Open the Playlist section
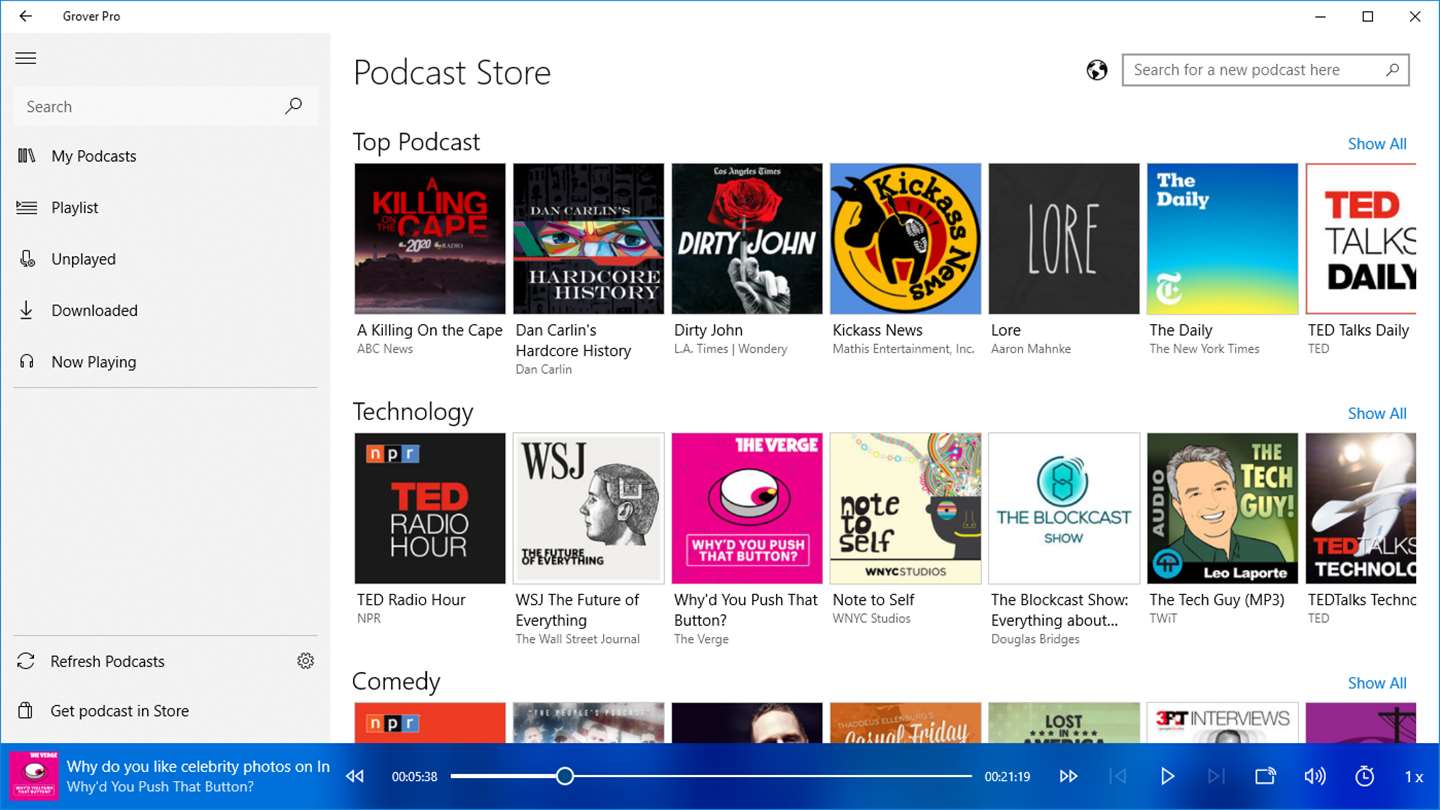Viewport: 1440px width, 810px height. coord(166,207)
